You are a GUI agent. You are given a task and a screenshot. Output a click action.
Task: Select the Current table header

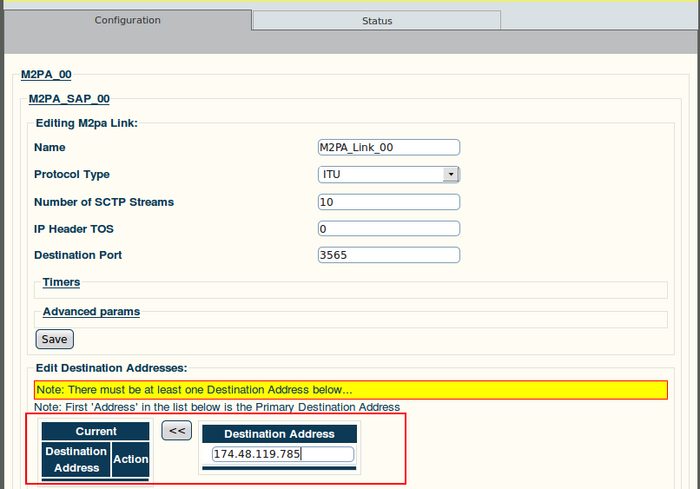pyautogui.click(x=96, y=431)
